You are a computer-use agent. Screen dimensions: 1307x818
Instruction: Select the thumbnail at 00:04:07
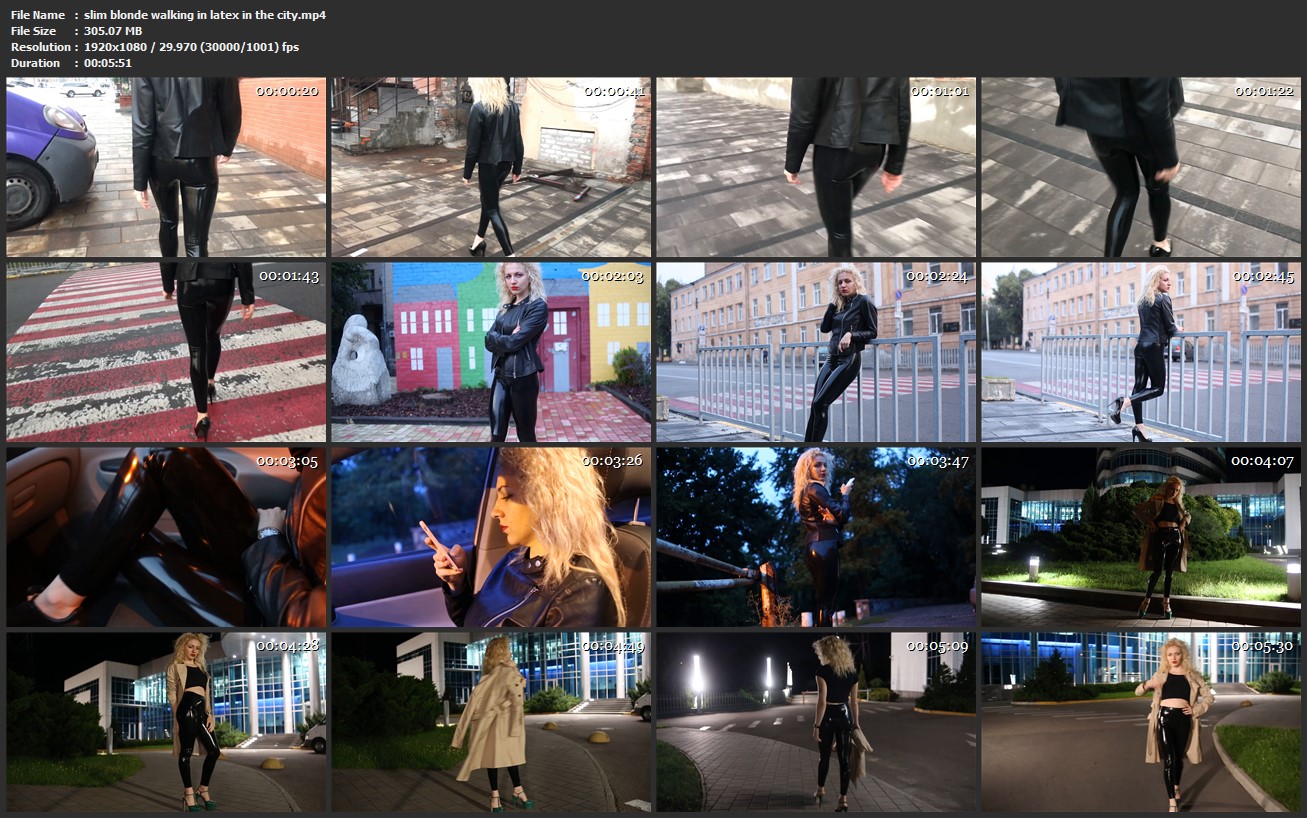point(1141,537)
